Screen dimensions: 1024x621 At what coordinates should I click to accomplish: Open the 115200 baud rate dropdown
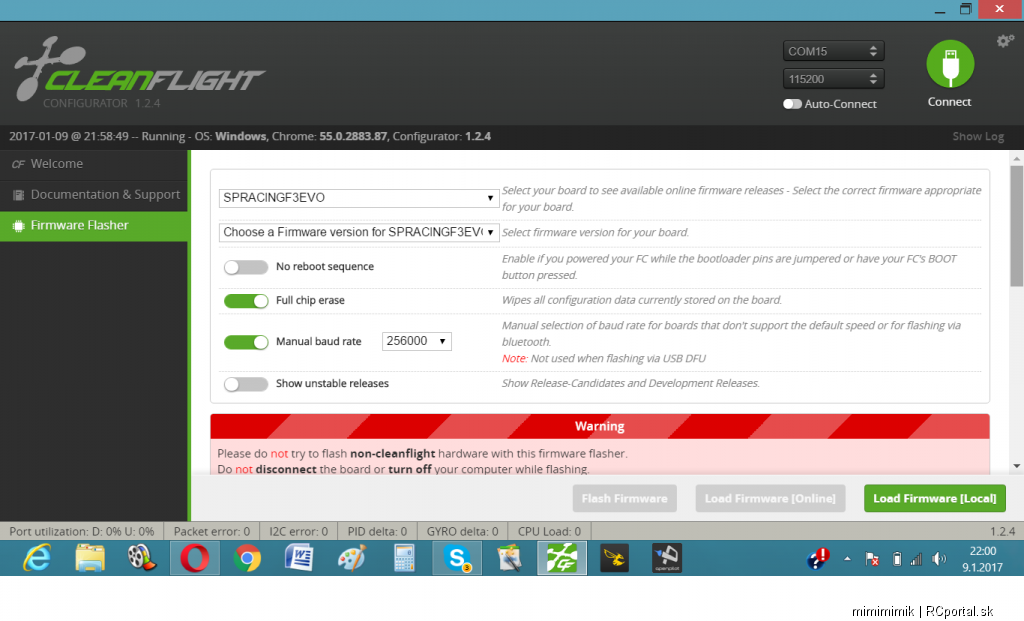point(833,79)
